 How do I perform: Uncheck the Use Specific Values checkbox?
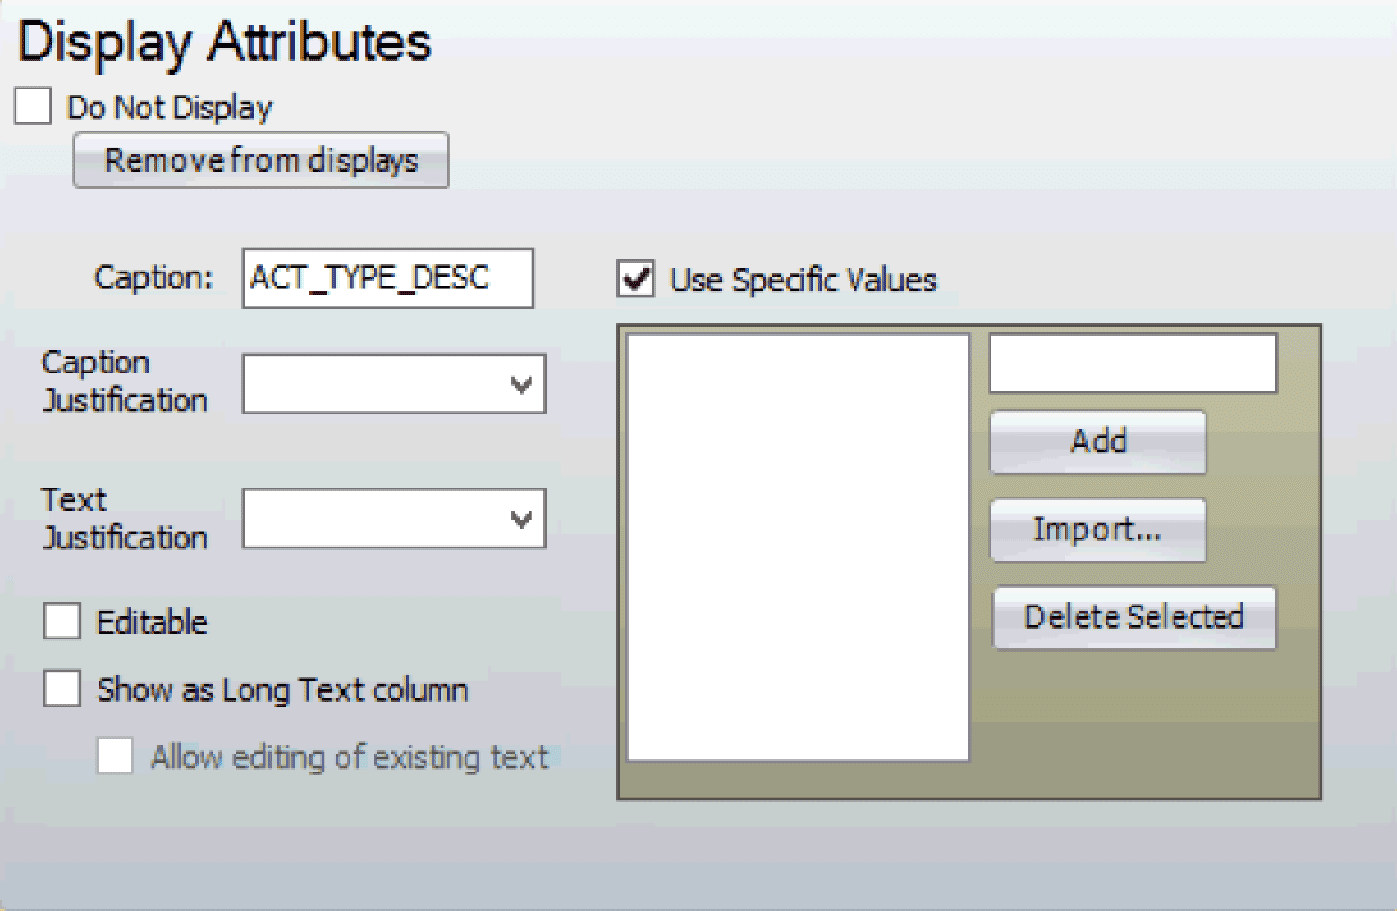click(636, 279)
